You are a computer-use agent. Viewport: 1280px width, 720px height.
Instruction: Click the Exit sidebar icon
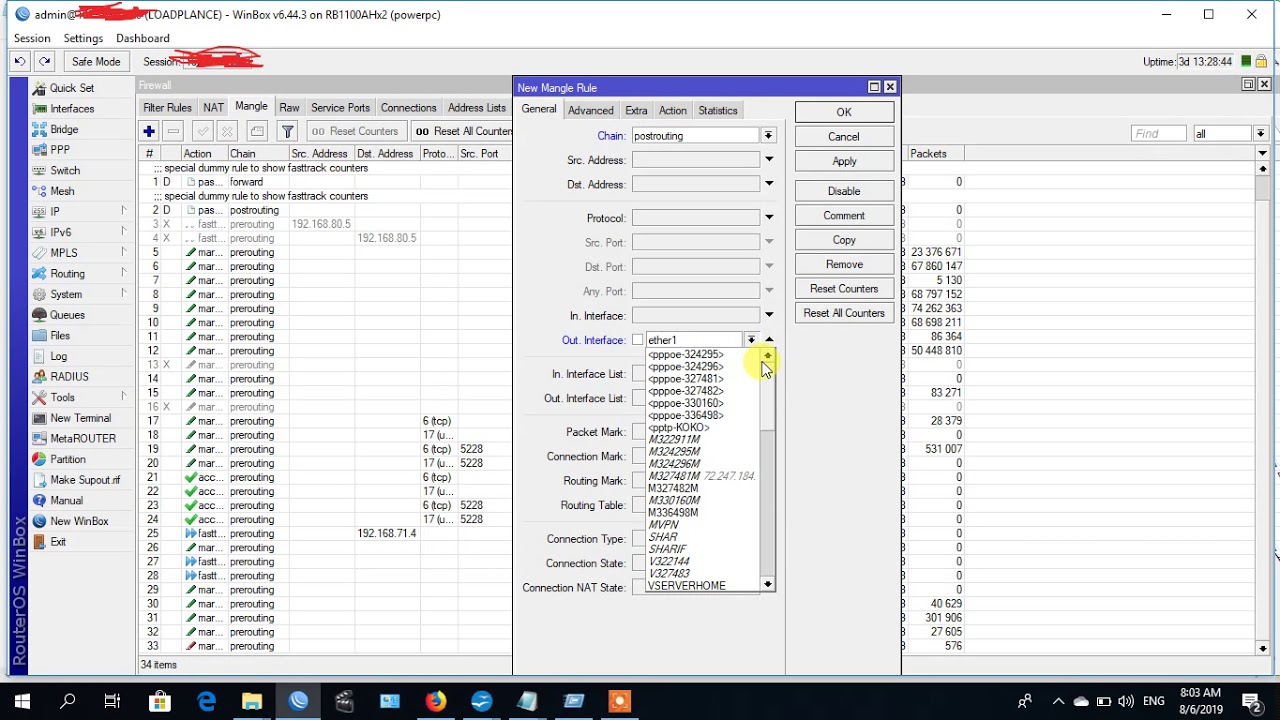[x=39, y=542]
